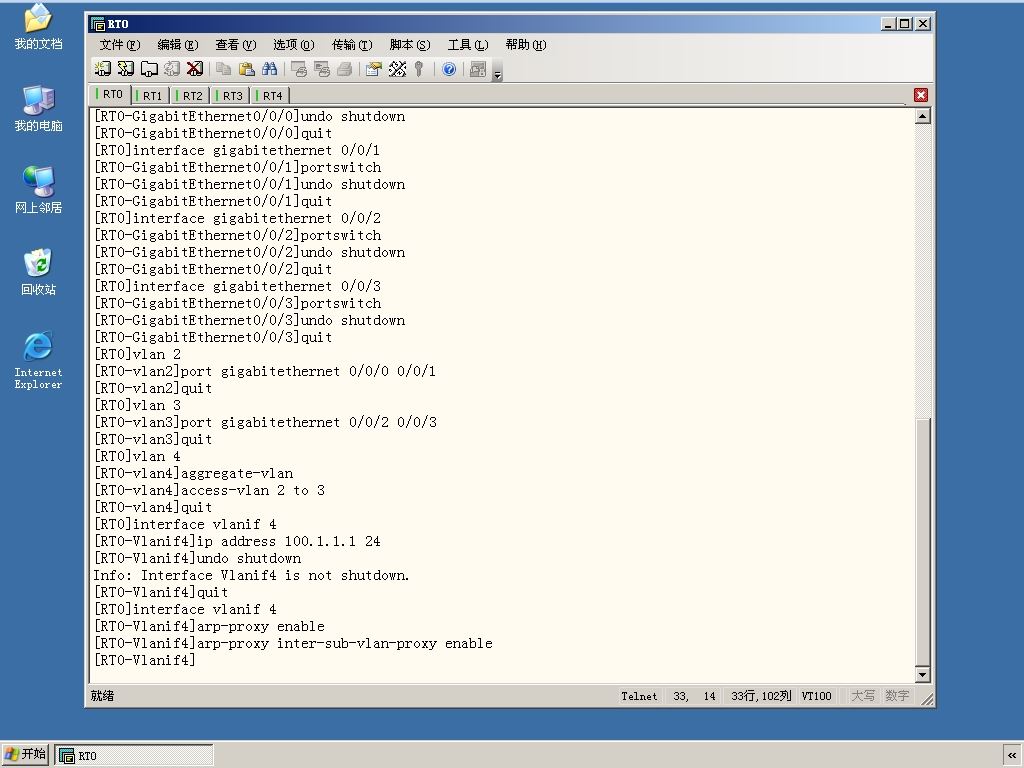The image size is (1024, 768).
Task: Click the Disconnect session icon
Action: (x=195, y=69)
